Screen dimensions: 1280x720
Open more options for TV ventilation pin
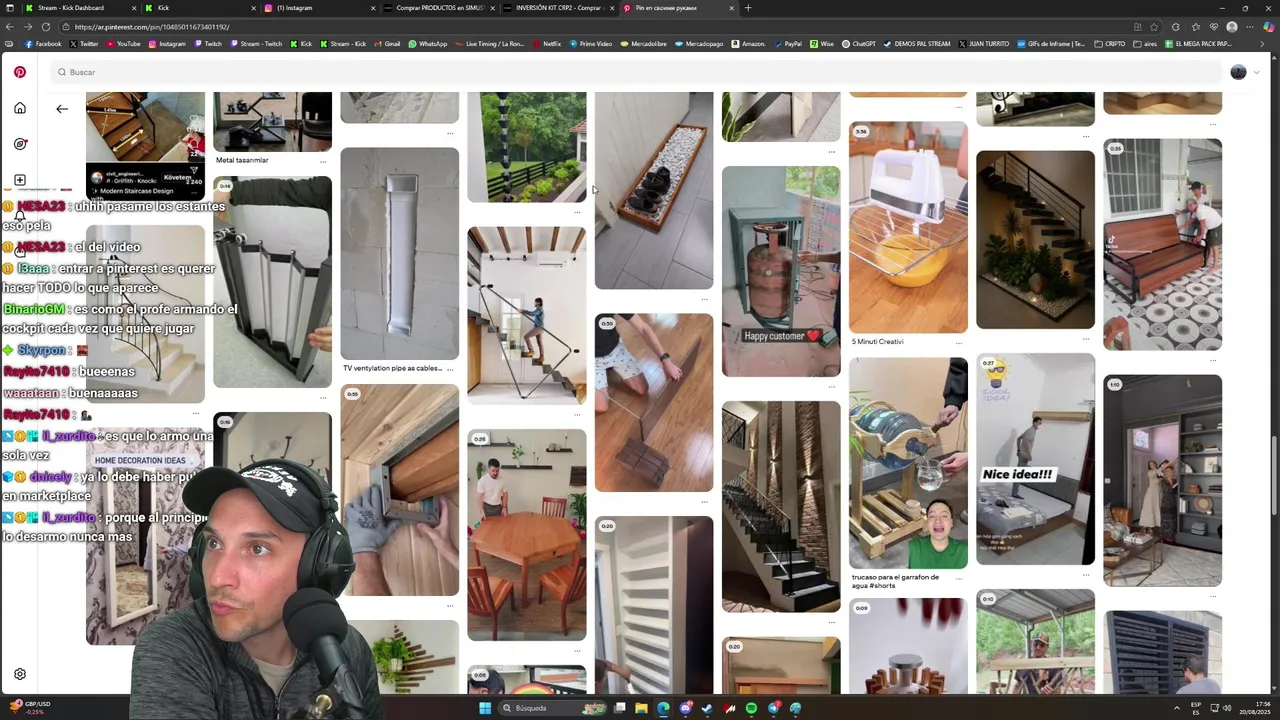(x=450, y=369)
